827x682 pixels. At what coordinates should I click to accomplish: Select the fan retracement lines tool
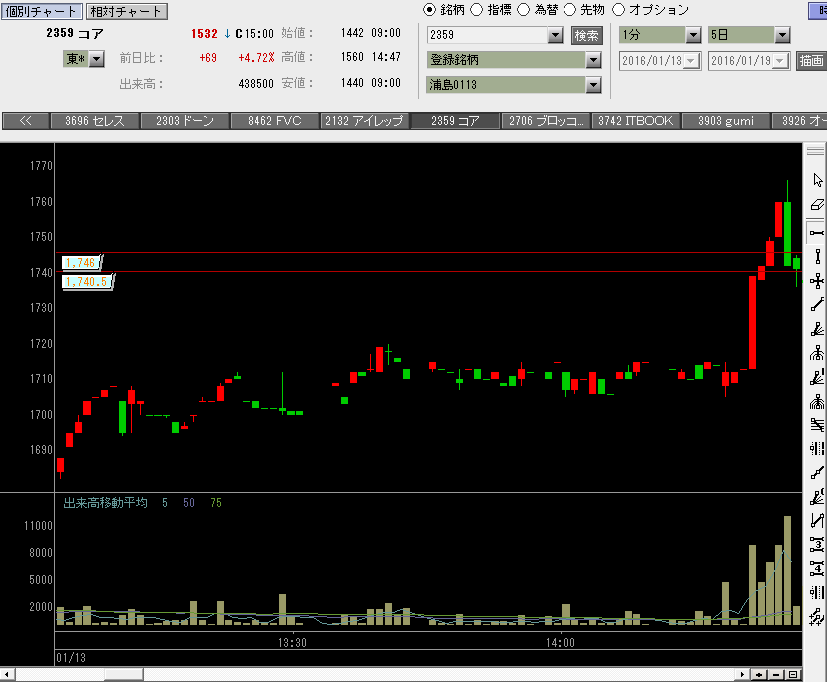[817, 425]
